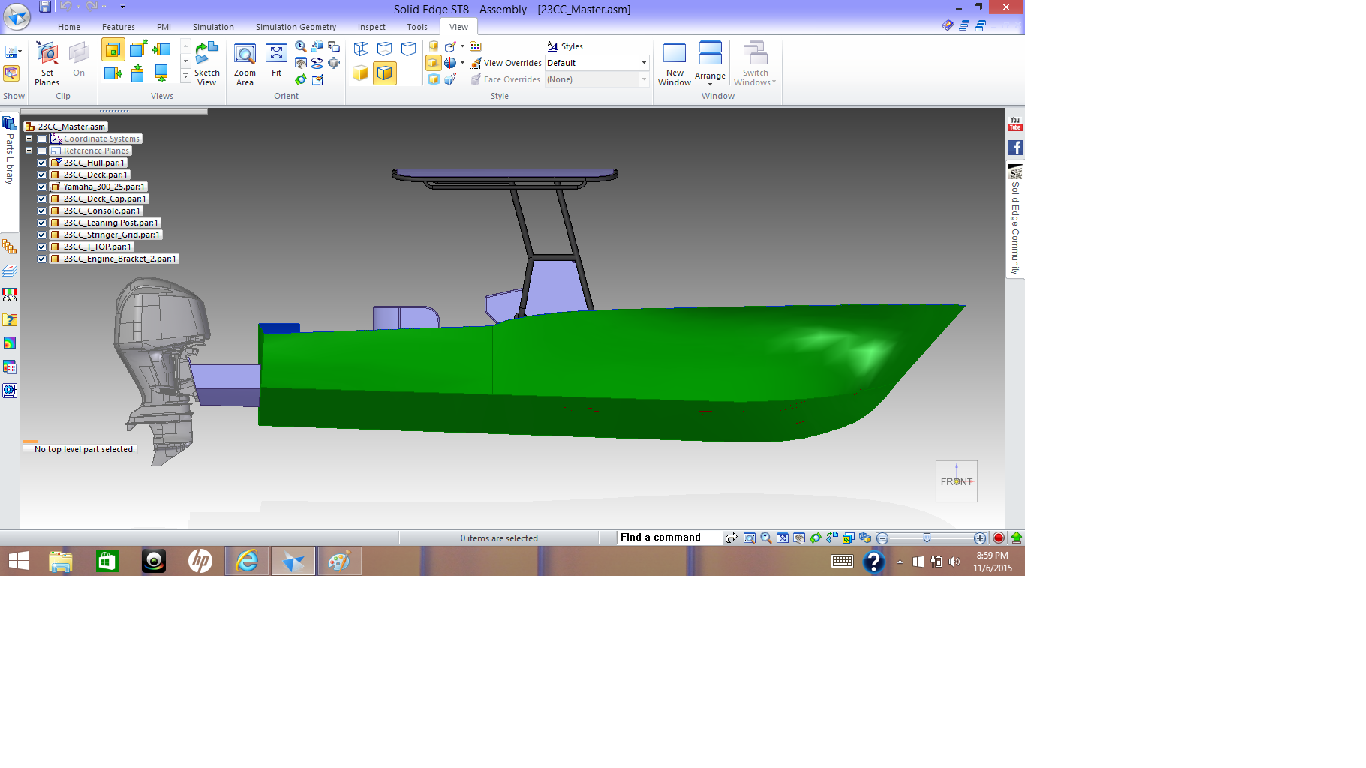Select 23CC_Leaning Post.par:1 in the tree
The height and width of the screenshot is (768, 1366).
click(x=111, y=223)
